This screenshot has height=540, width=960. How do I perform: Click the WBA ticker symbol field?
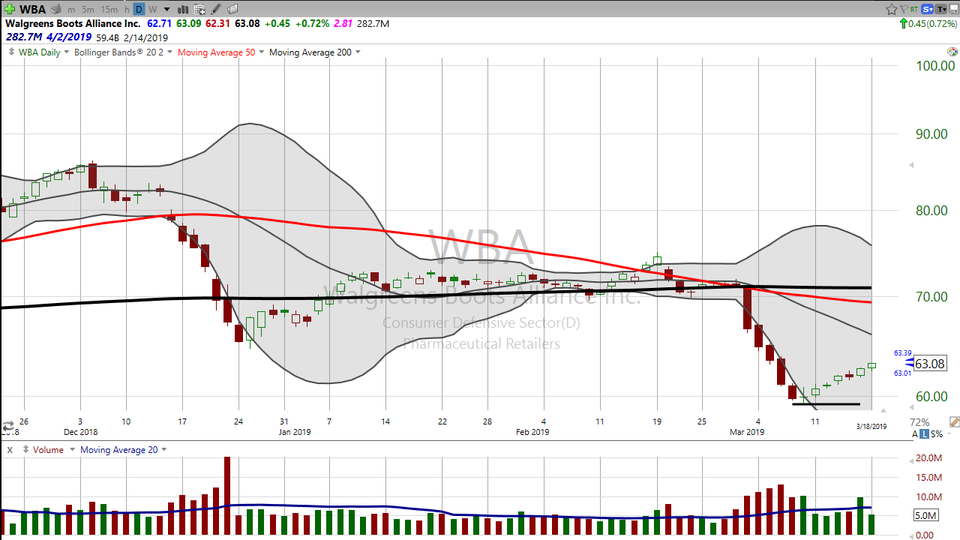pos(32,9)
